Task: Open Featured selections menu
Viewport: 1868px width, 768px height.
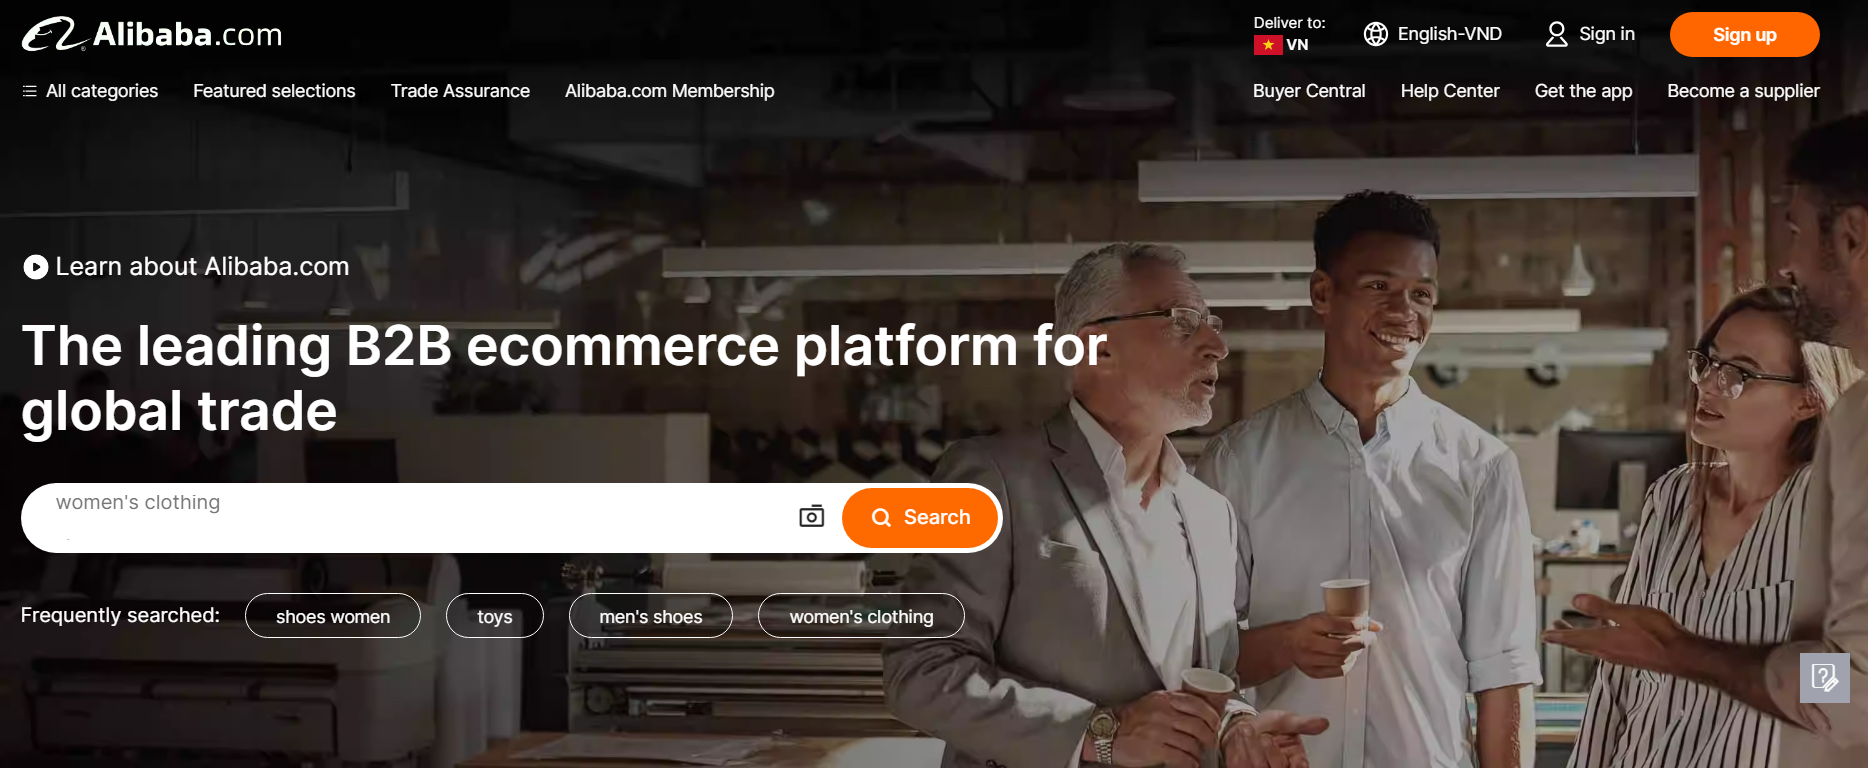Action: pos(274,91)
